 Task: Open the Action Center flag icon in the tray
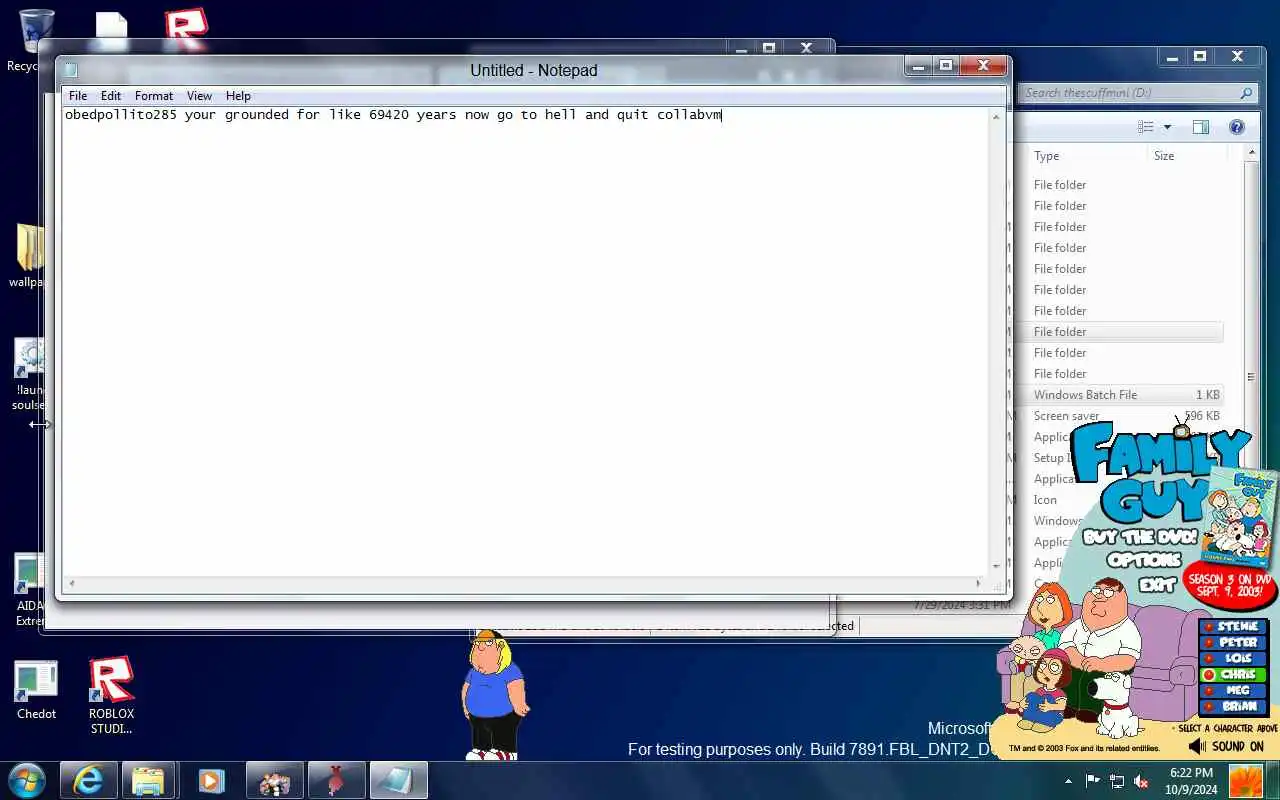(1092, 781)
